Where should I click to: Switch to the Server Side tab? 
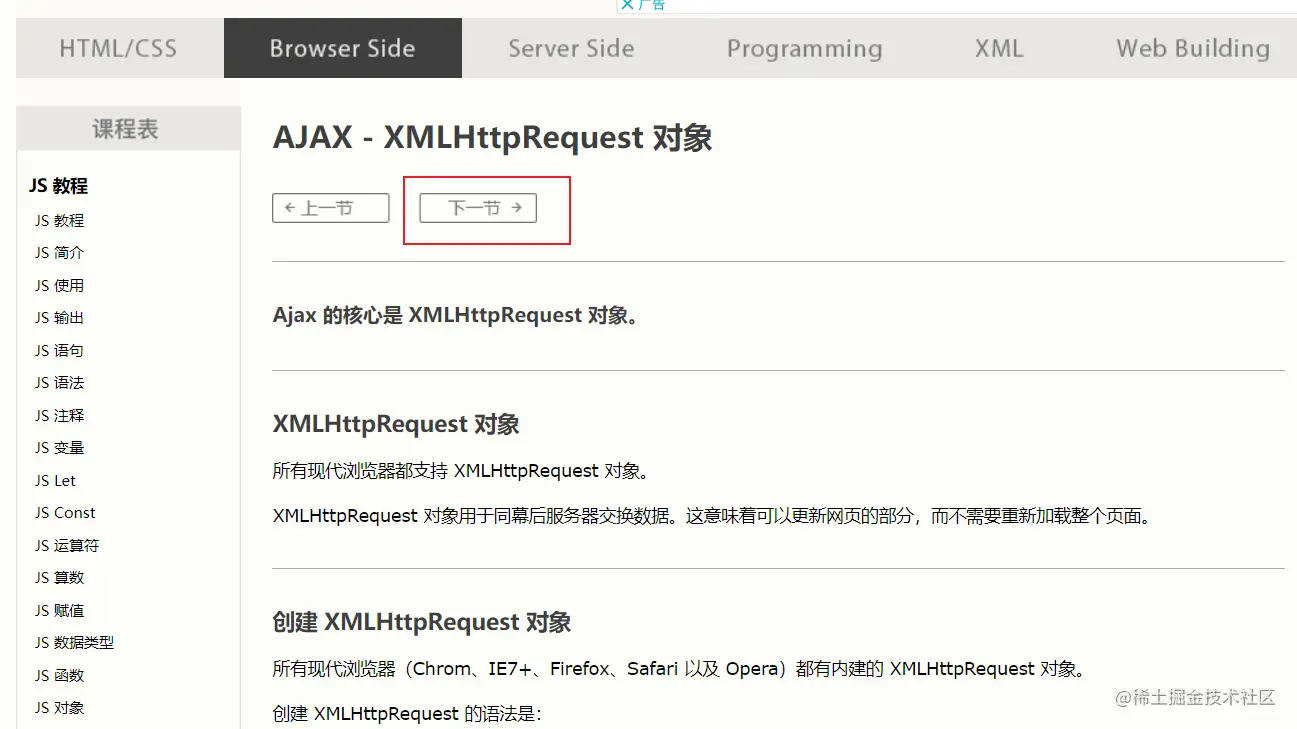point(571,48)
